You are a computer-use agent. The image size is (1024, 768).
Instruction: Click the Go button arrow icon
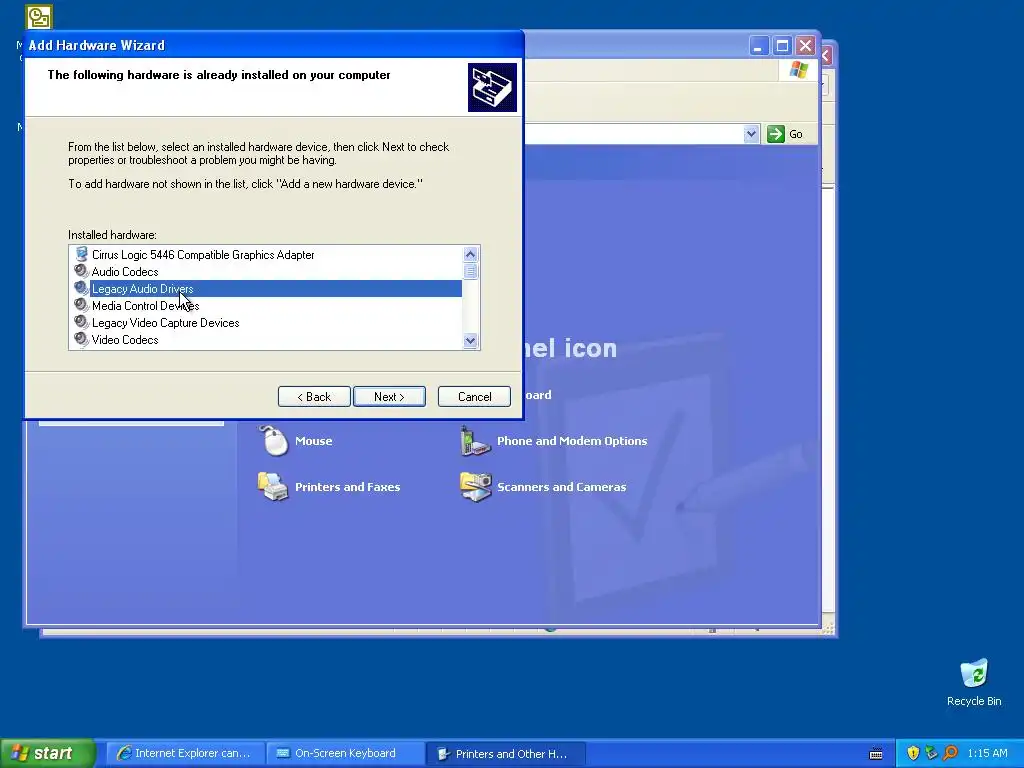pos(775,134)
